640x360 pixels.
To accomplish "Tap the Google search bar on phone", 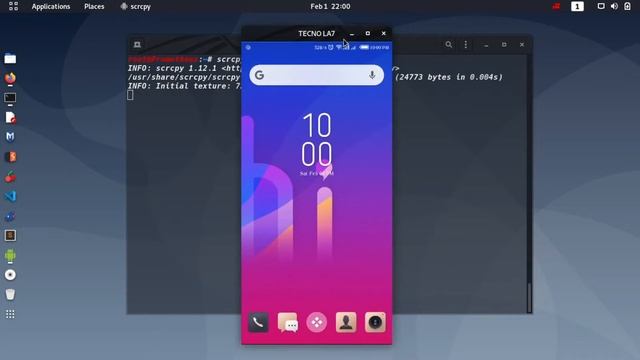I will 316,75.
